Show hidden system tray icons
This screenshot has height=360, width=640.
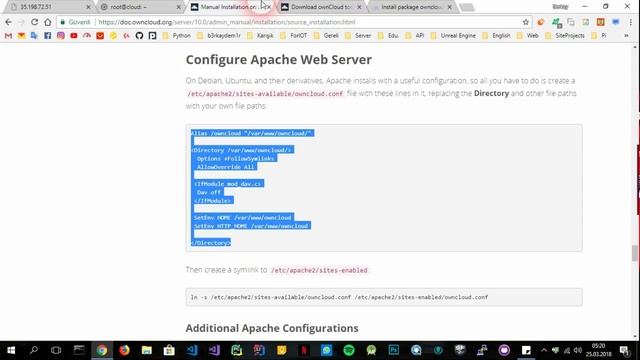[x=544, y=350]
